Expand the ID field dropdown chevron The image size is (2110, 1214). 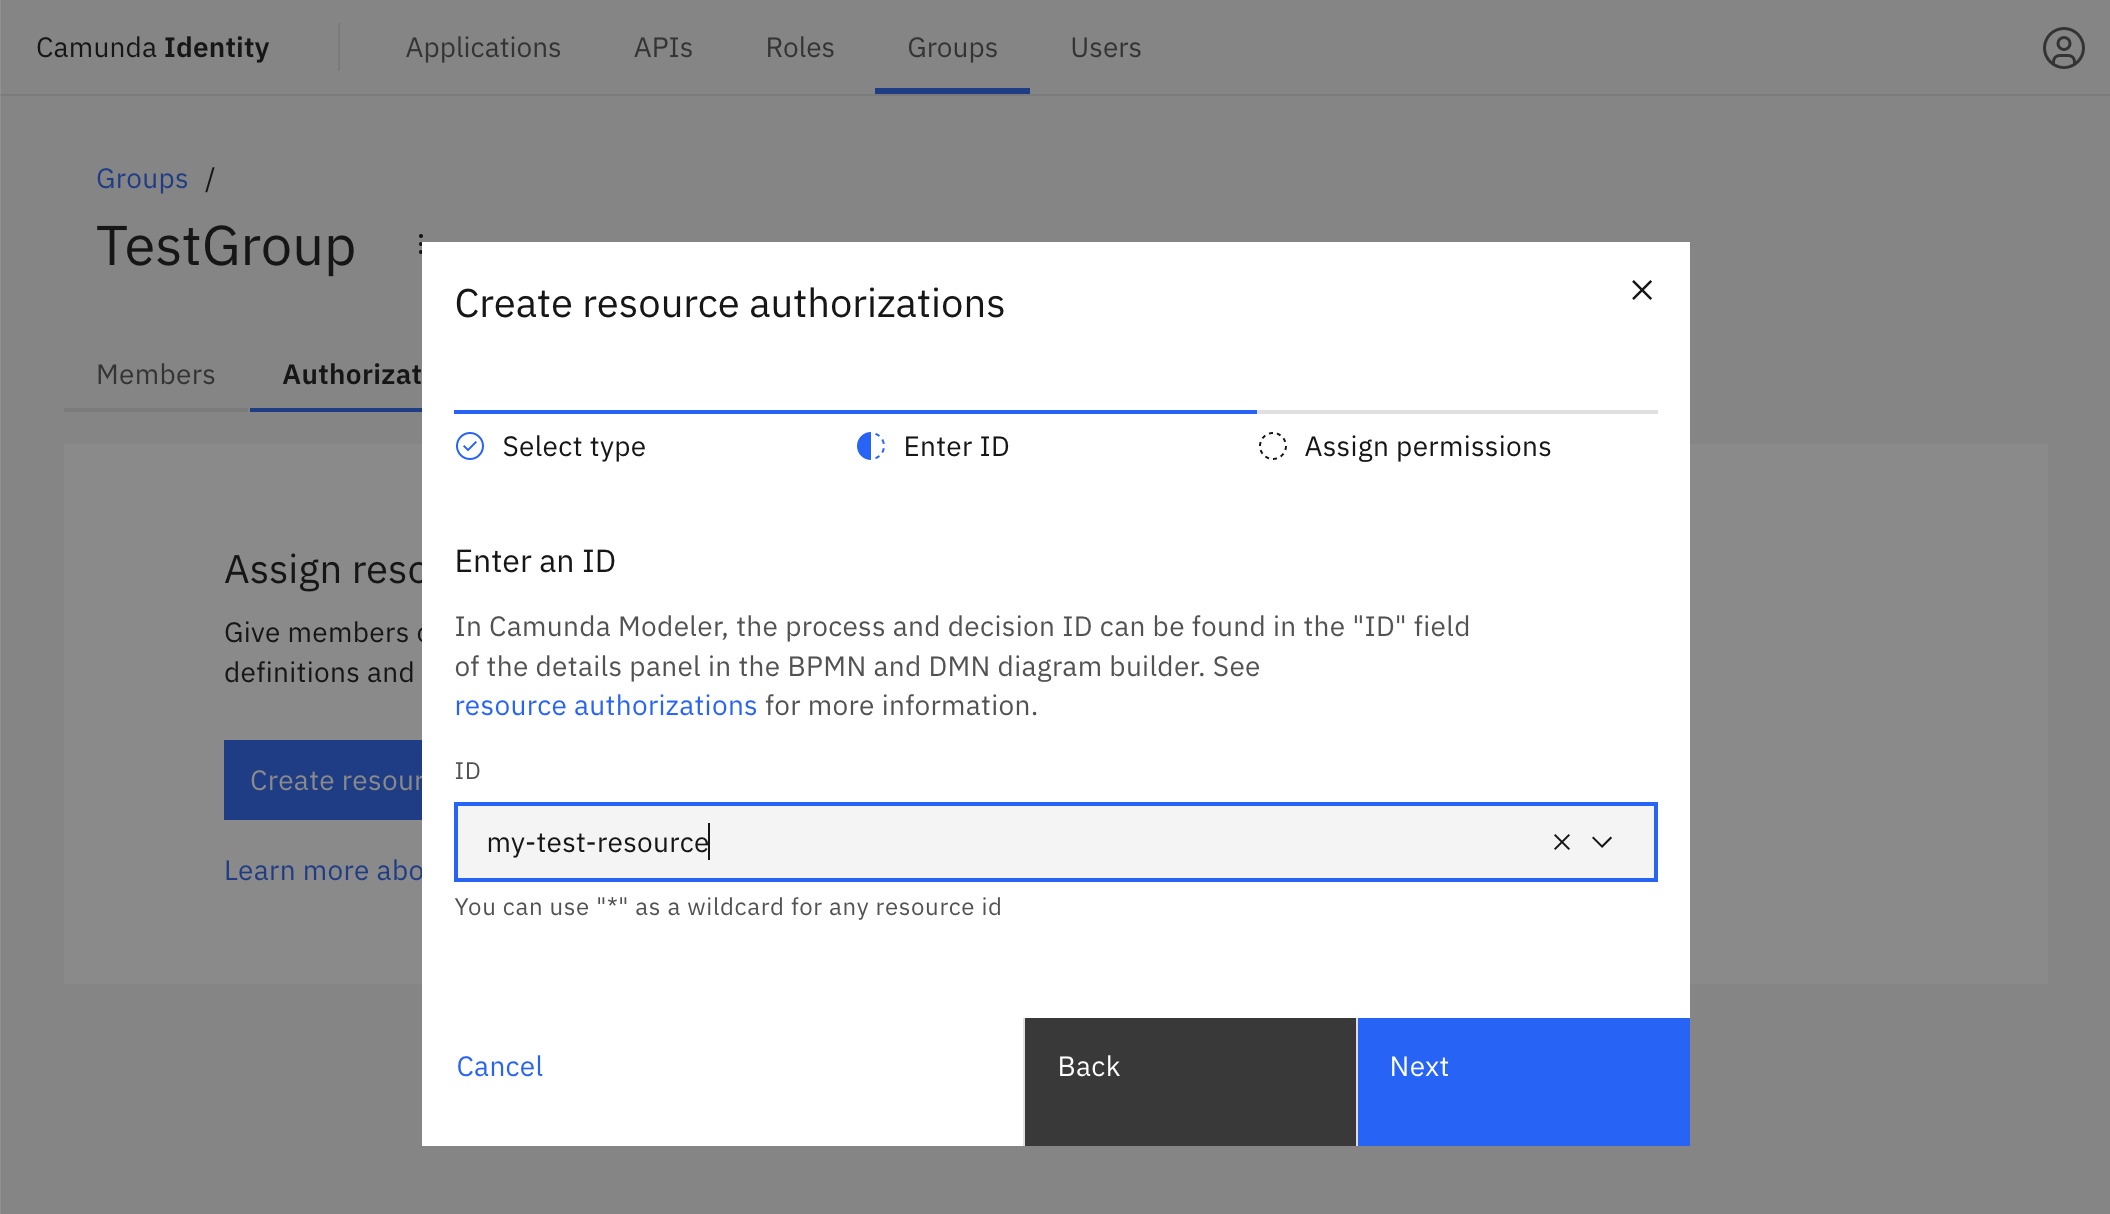tap(1602, 842)
